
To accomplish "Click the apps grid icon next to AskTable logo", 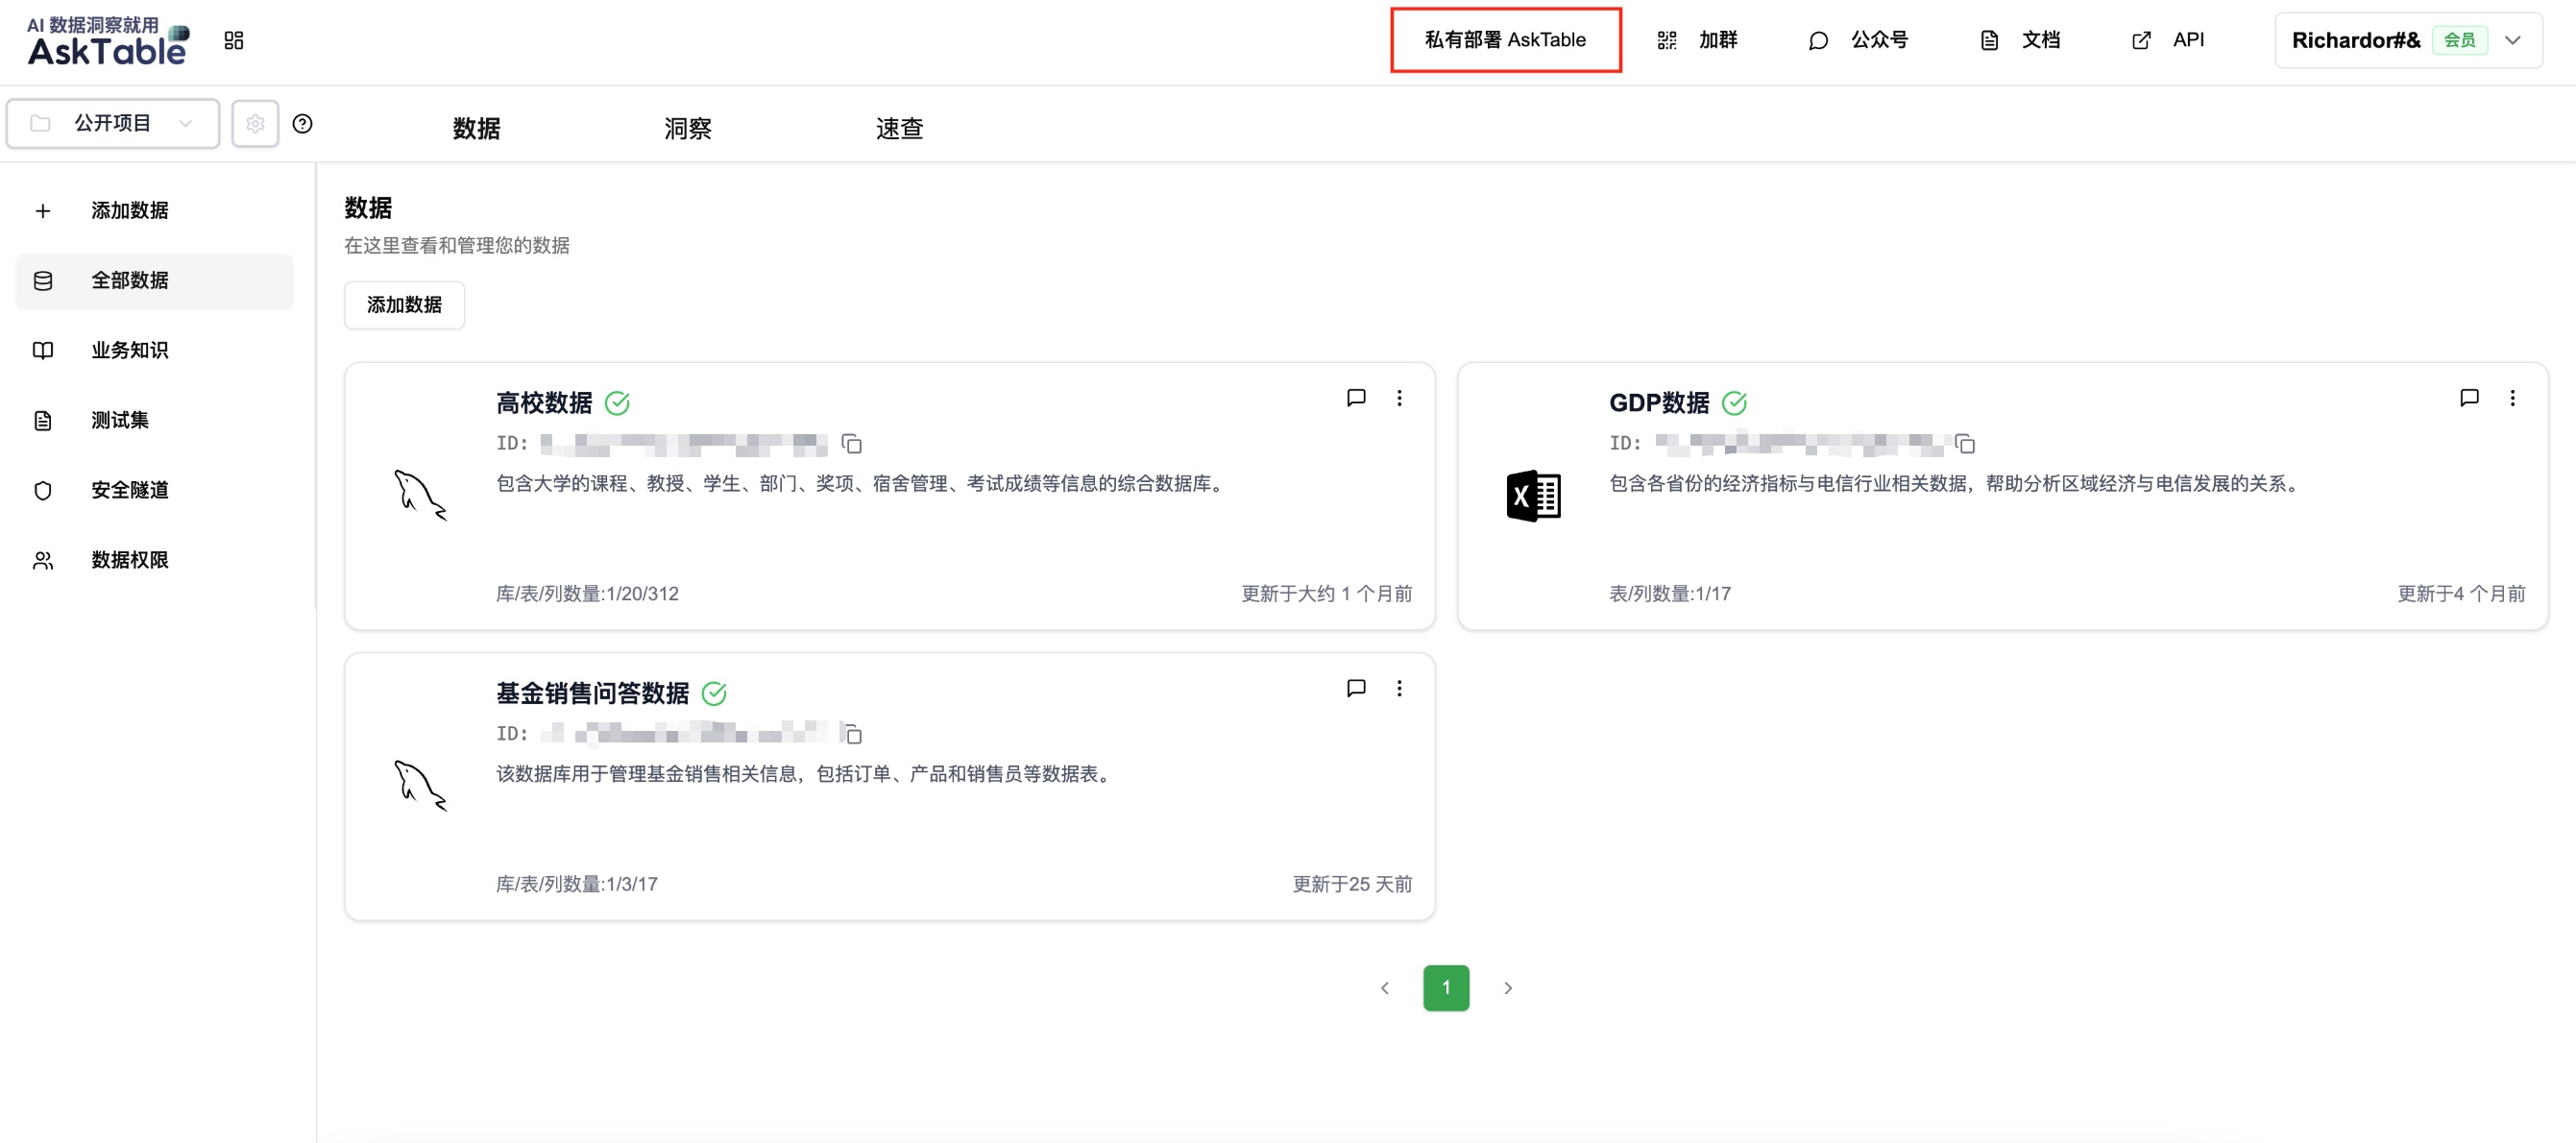I will point(234,40).
